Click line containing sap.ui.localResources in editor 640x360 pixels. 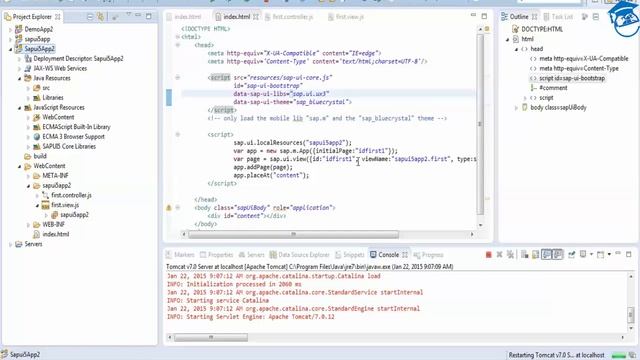click(292, 143)
